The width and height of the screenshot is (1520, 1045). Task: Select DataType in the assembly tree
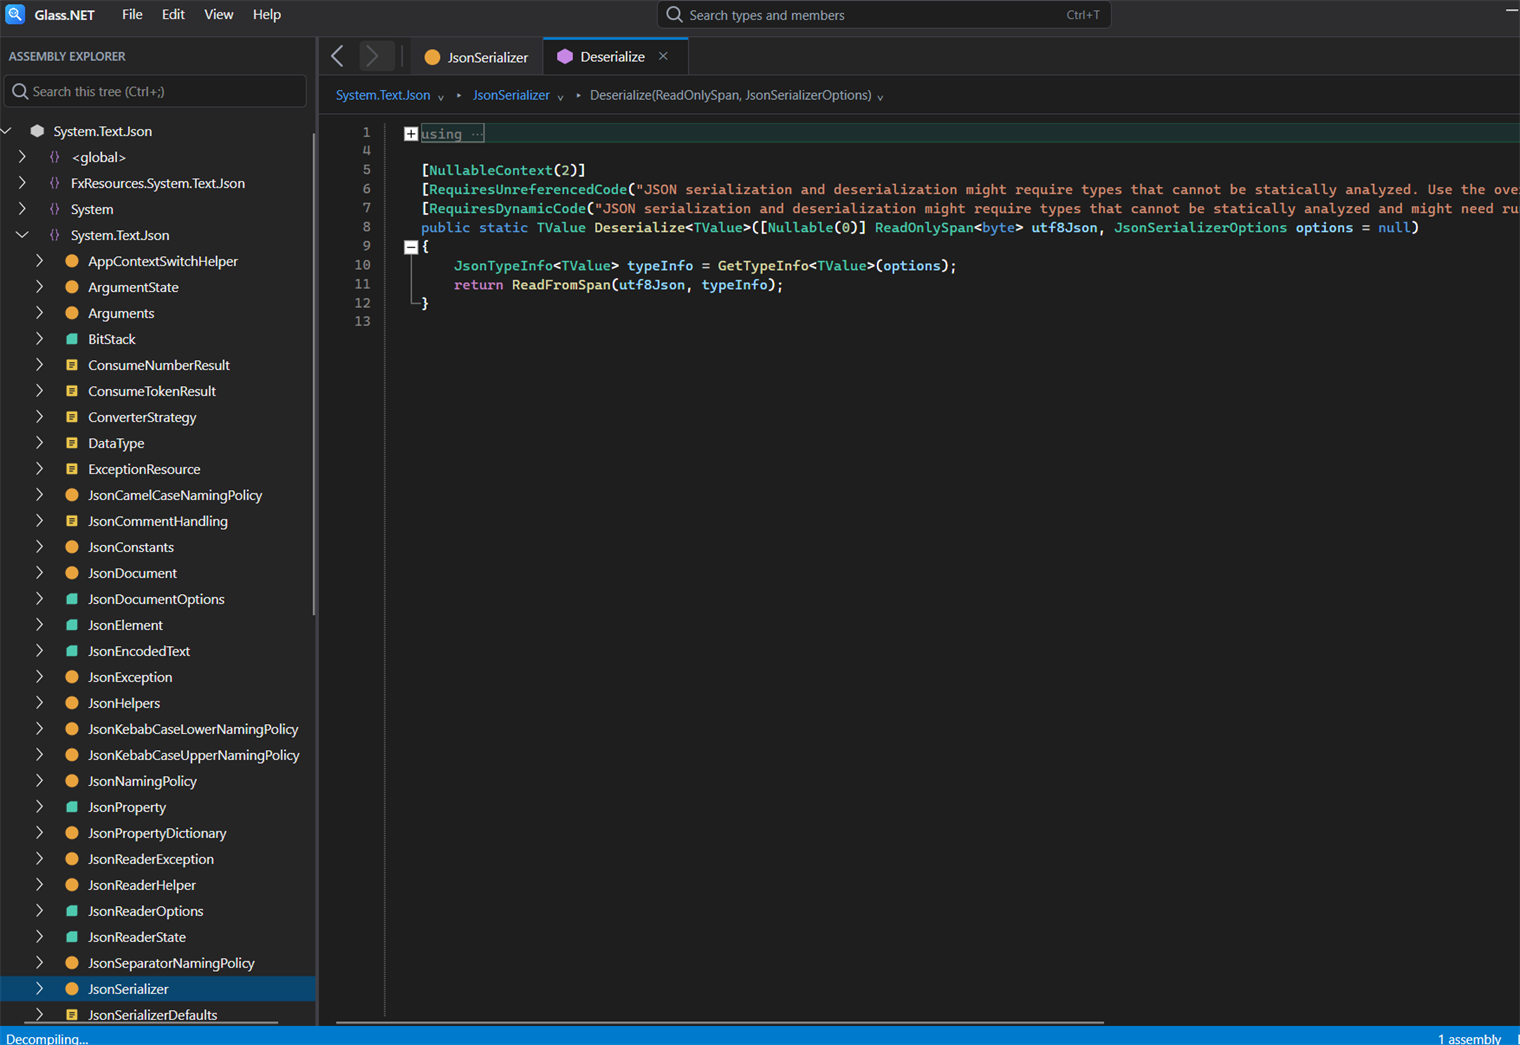[x=116, y=443]
